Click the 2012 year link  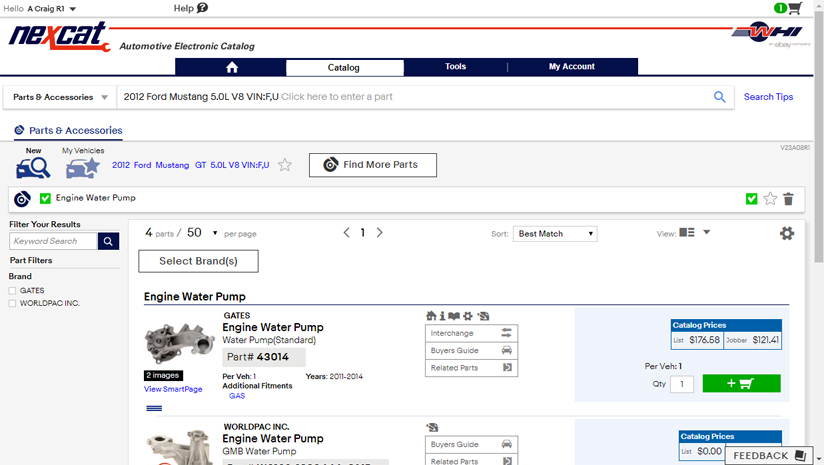click(121, 165)
